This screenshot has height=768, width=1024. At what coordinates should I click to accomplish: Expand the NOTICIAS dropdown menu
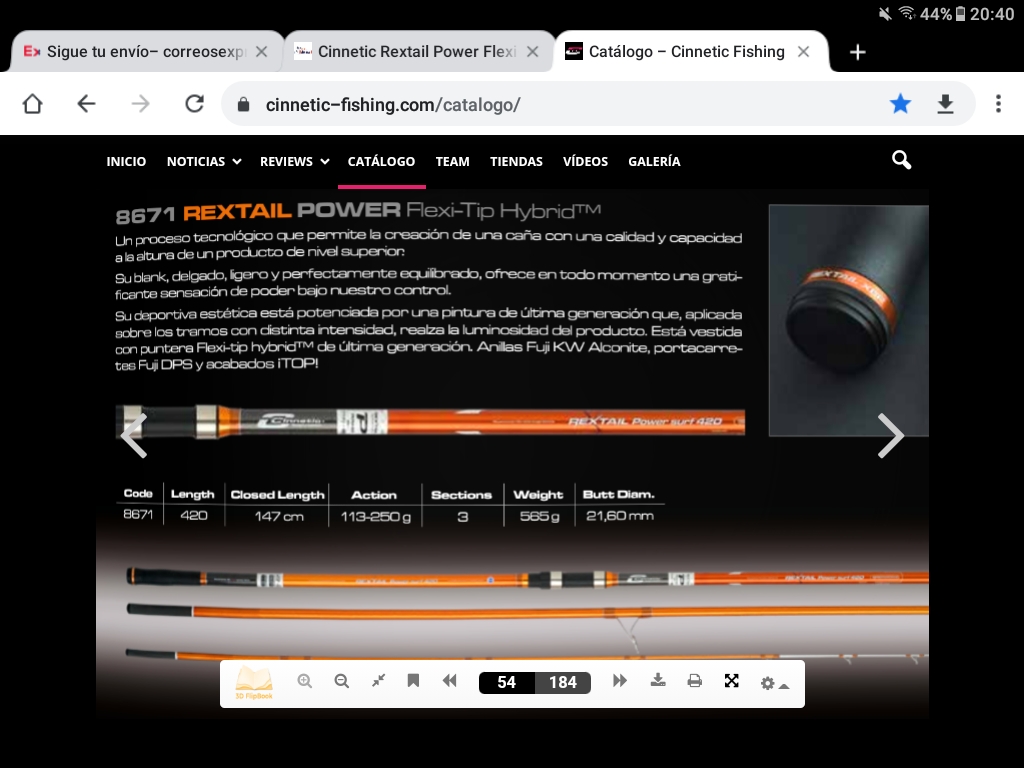point(203,161)
